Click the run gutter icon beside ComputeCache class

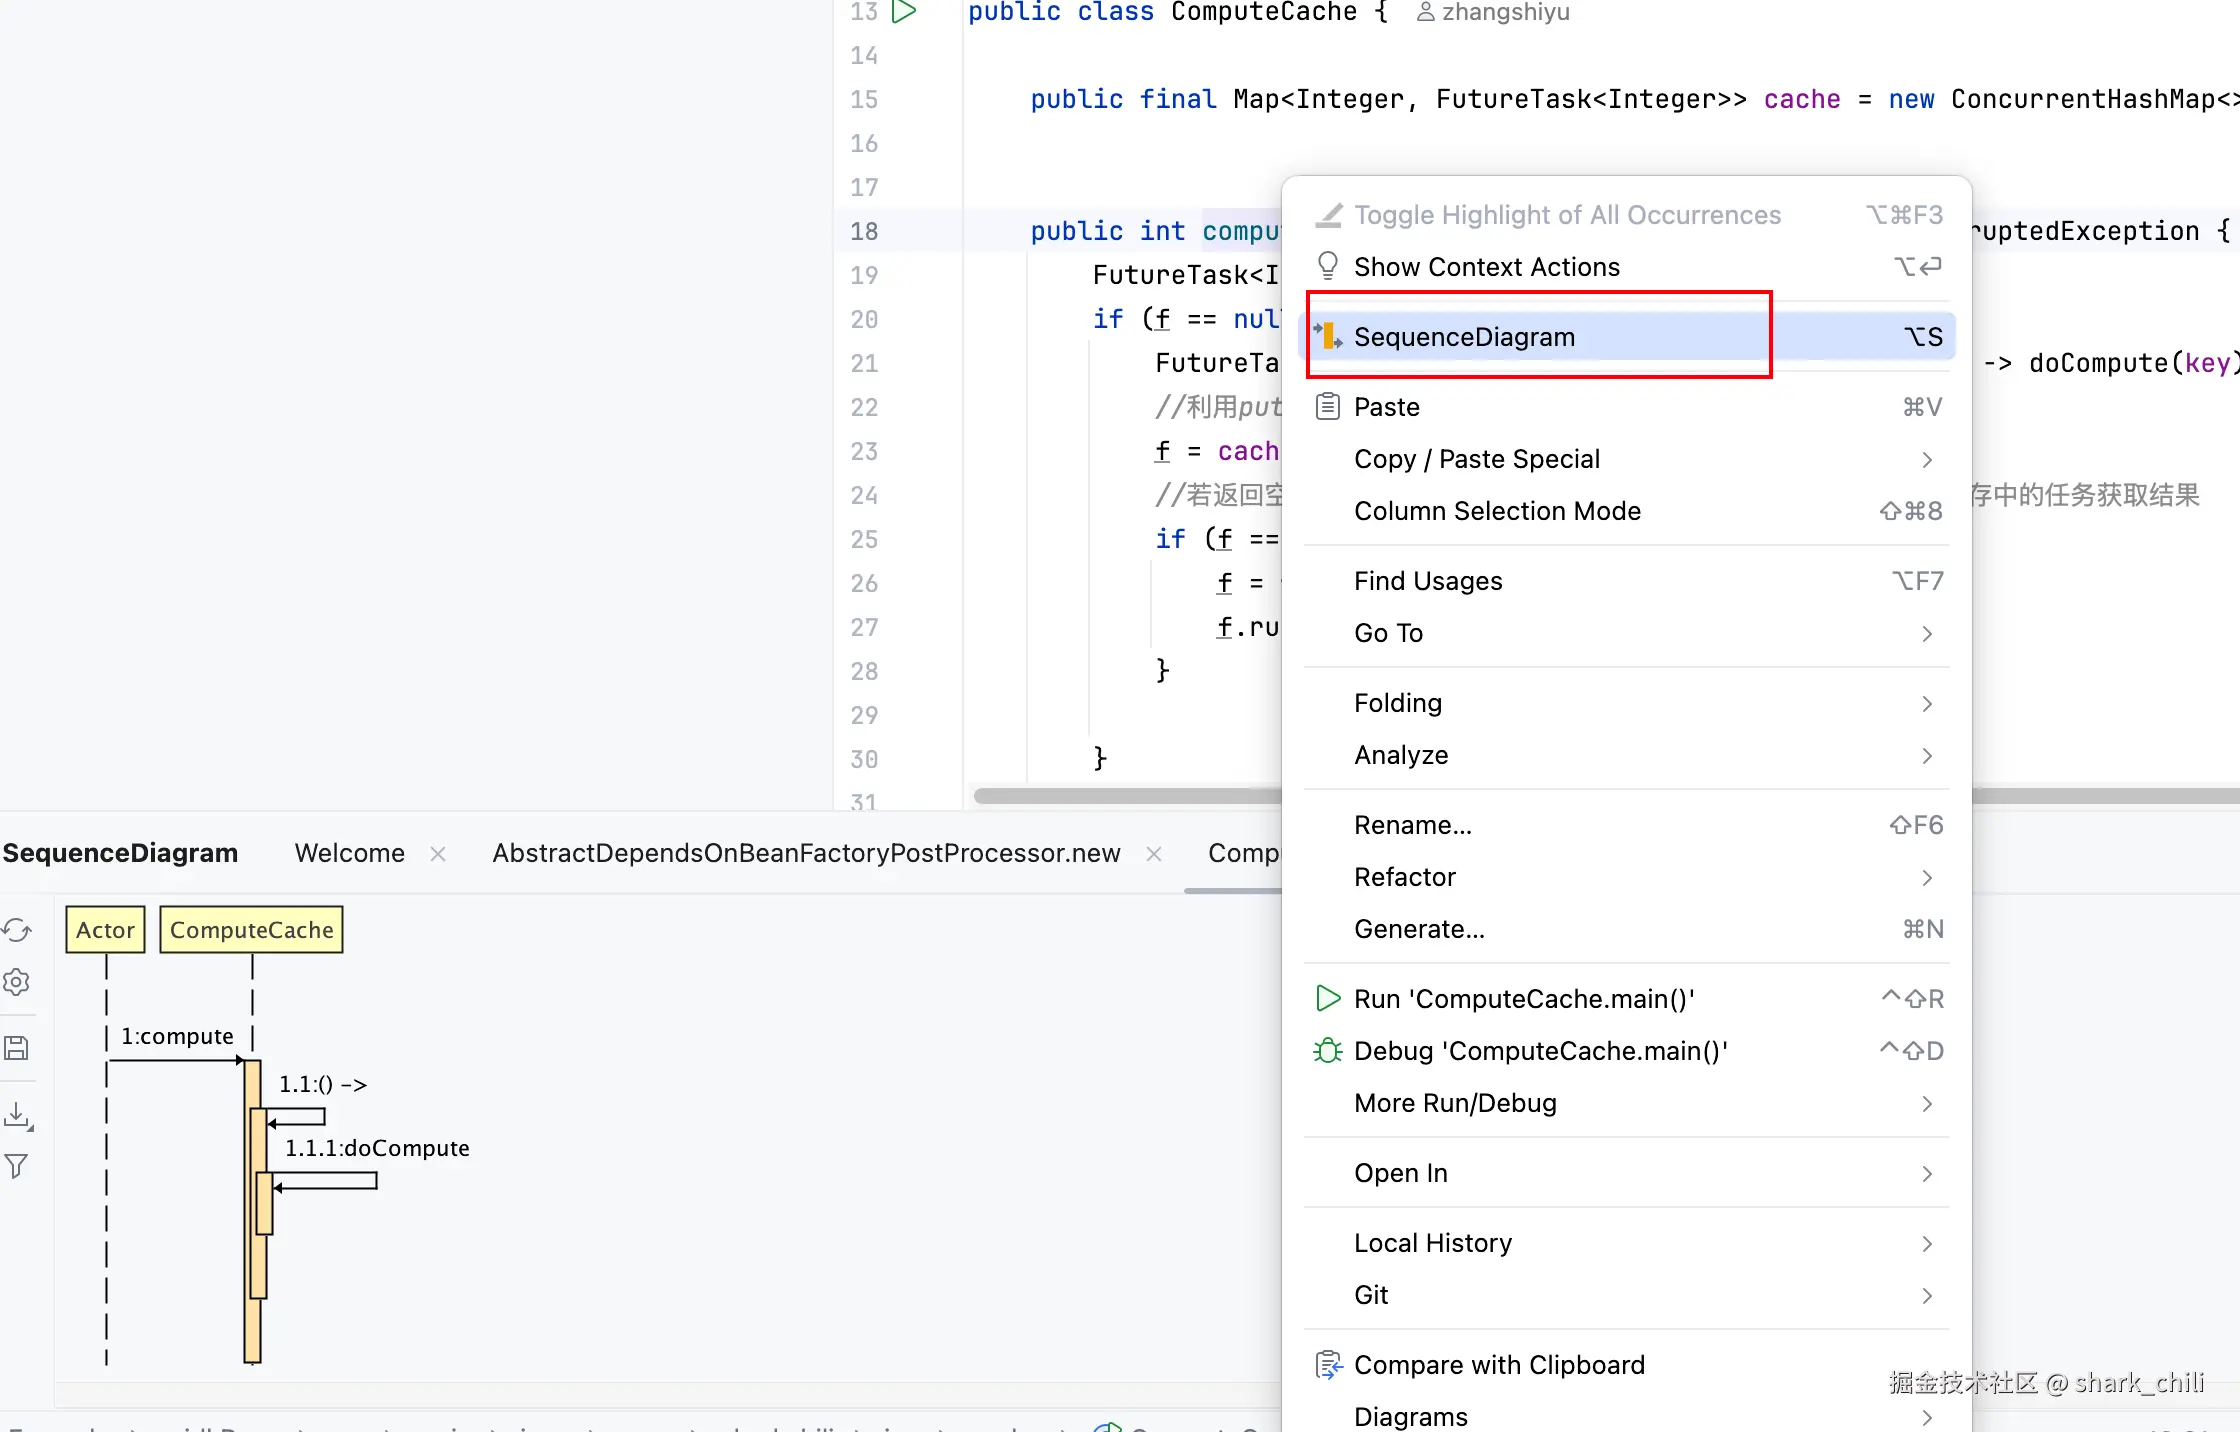(904, 12)
